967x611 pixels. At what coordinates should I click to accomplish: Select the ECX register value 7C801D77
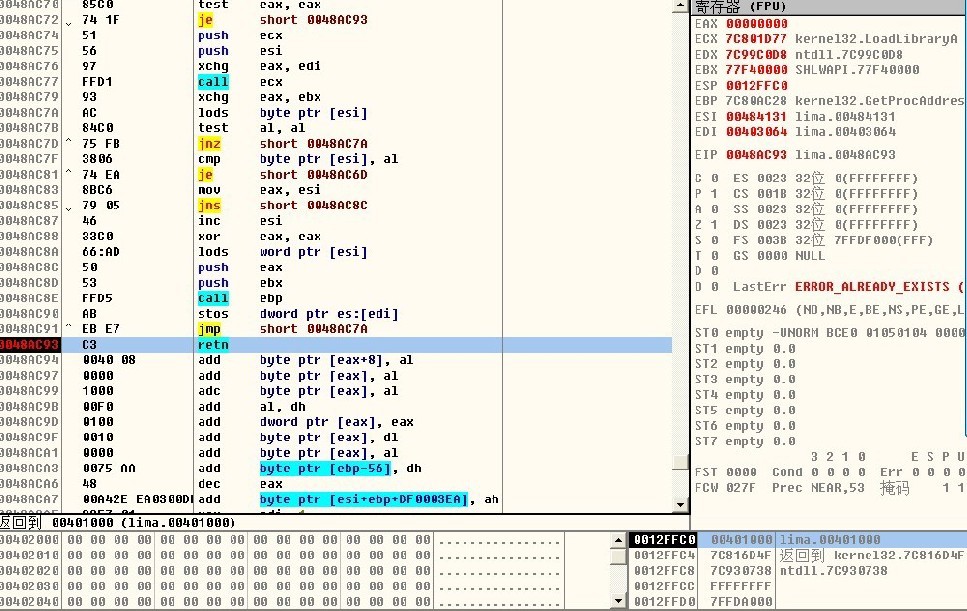(757, 39)
